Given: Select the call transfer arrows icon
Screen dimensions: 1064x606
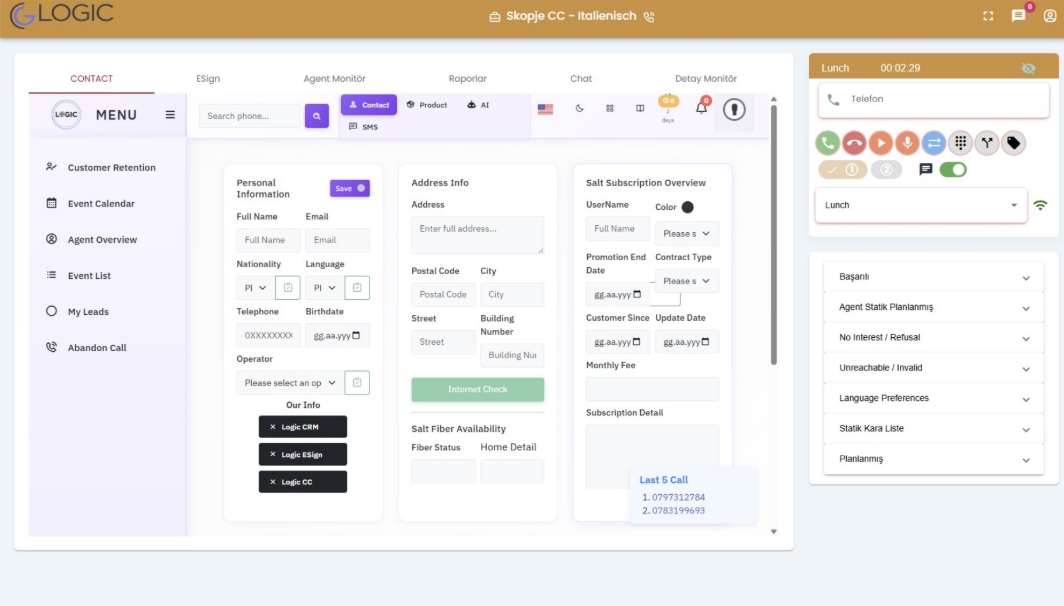Looking at the screenshot, I should click(x=933, y=143).
